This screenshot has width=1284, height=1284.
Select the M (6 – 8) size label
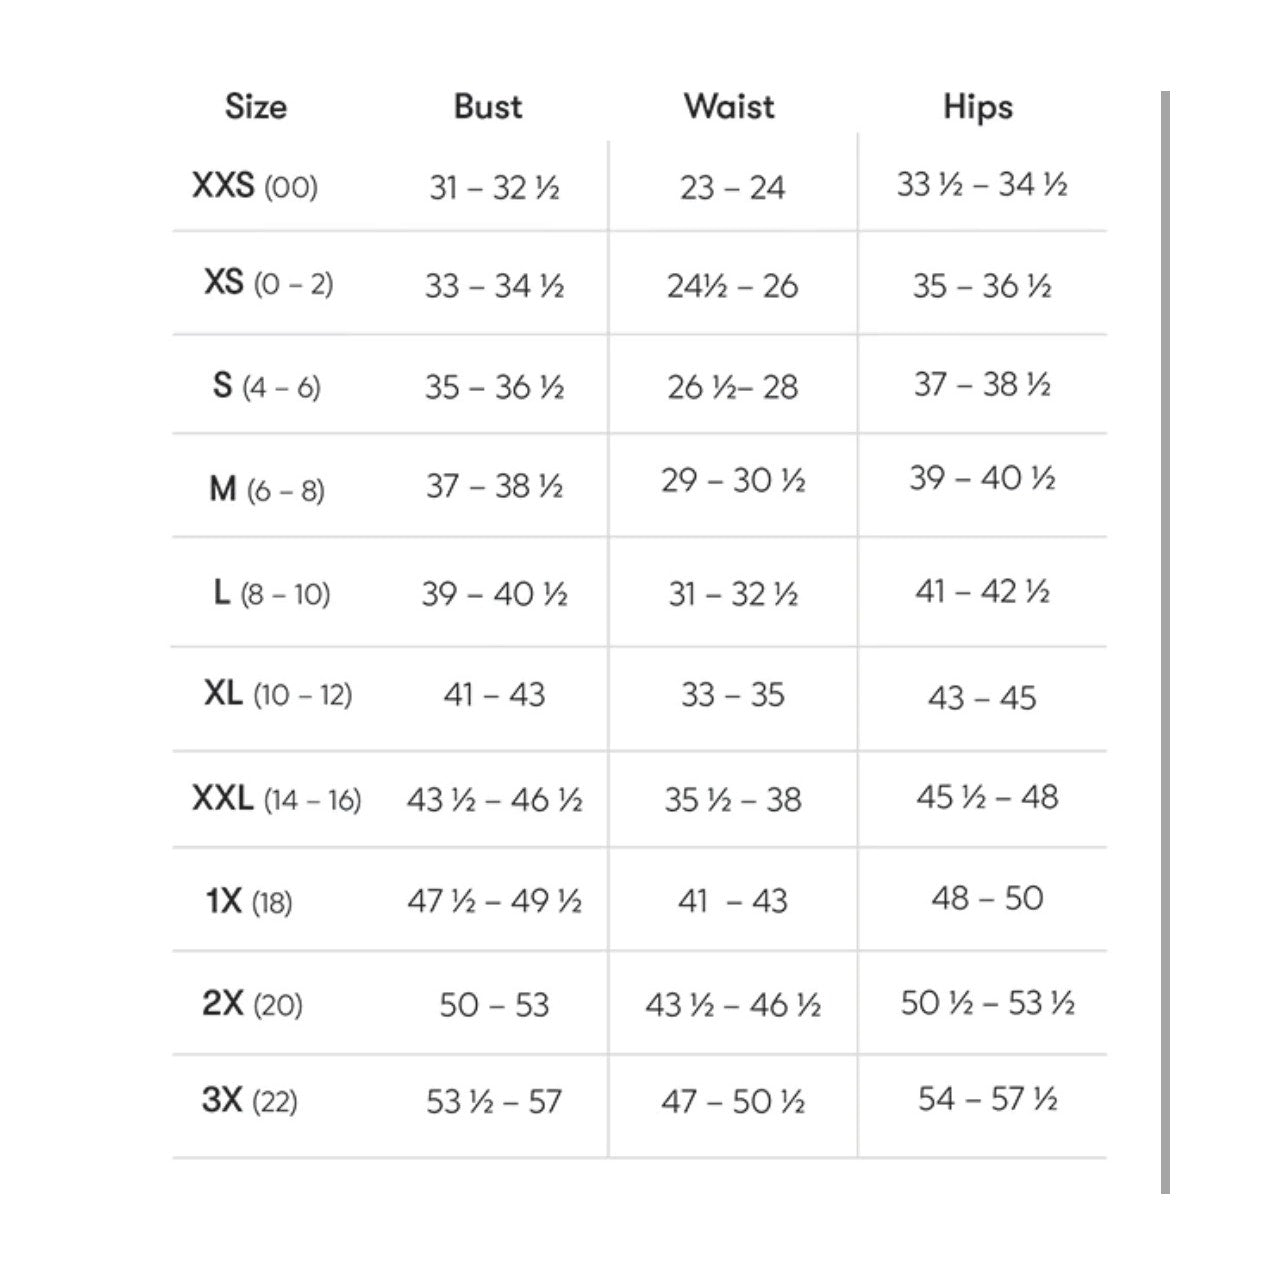click(267, 490)
